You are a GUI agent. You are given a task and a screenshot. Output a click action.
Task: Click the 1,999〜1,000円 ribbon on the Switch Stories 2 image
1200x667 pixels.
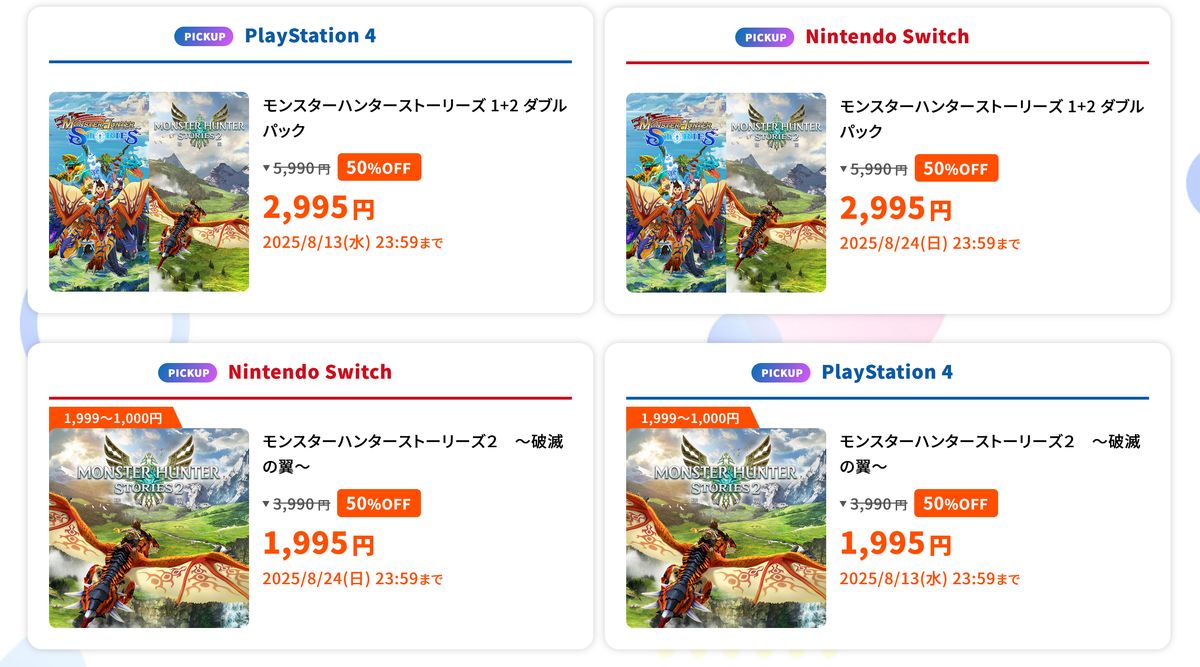(x=112, y=418)
